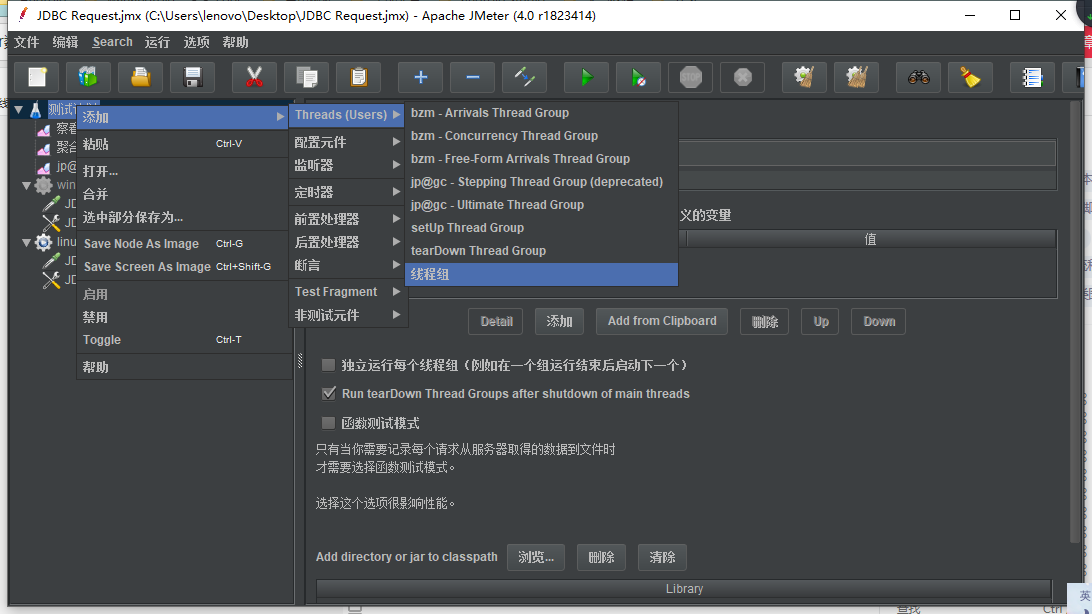This screenshot has height=614, width=1092.
Task: Click 清除 classpath clear button
Action: pos(662,557)
